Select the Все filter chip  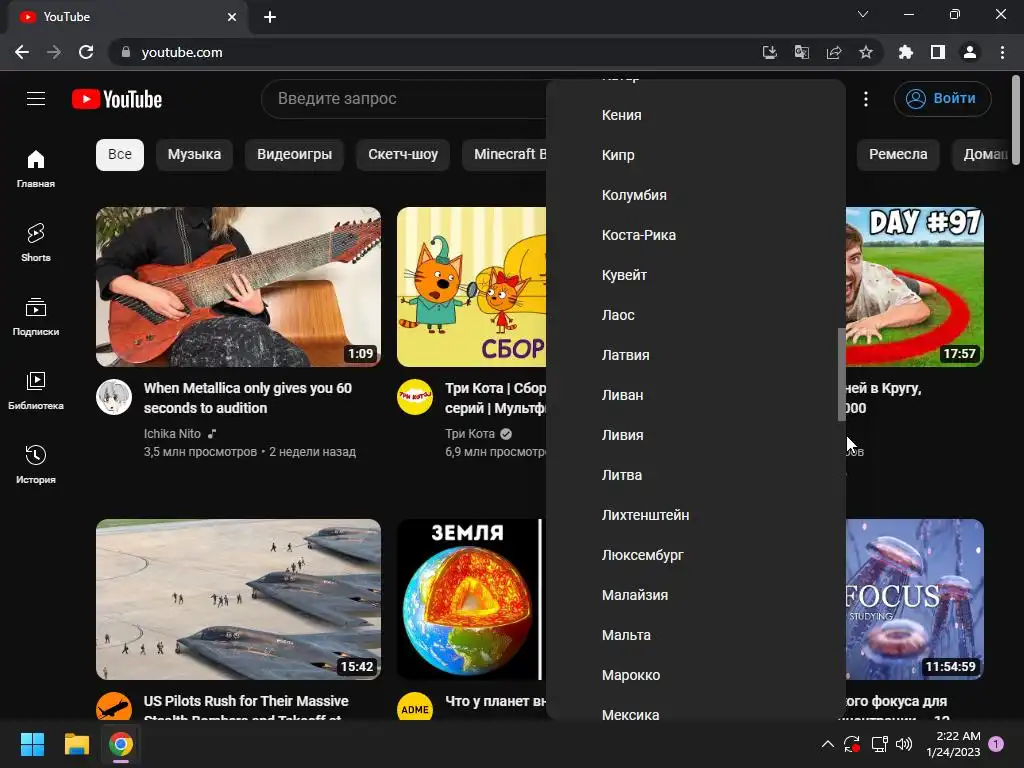pyautogui.click(x=120, y=154)
